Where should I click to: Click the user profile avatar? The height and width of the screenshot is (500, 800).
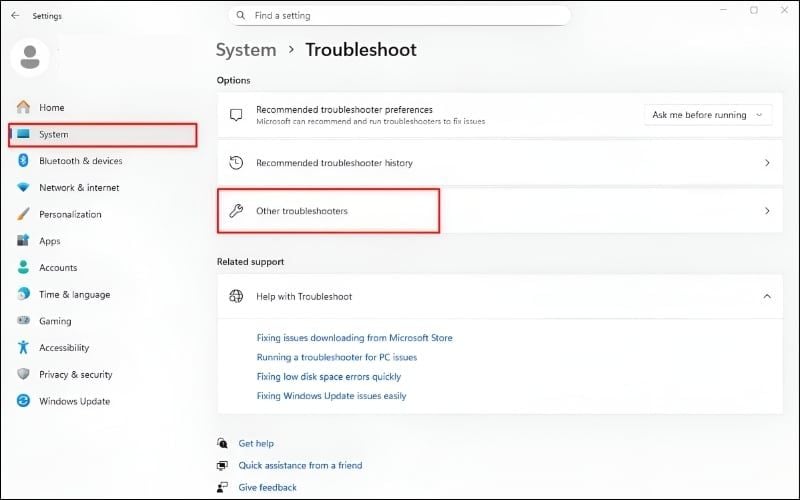[x=30, y=57]
